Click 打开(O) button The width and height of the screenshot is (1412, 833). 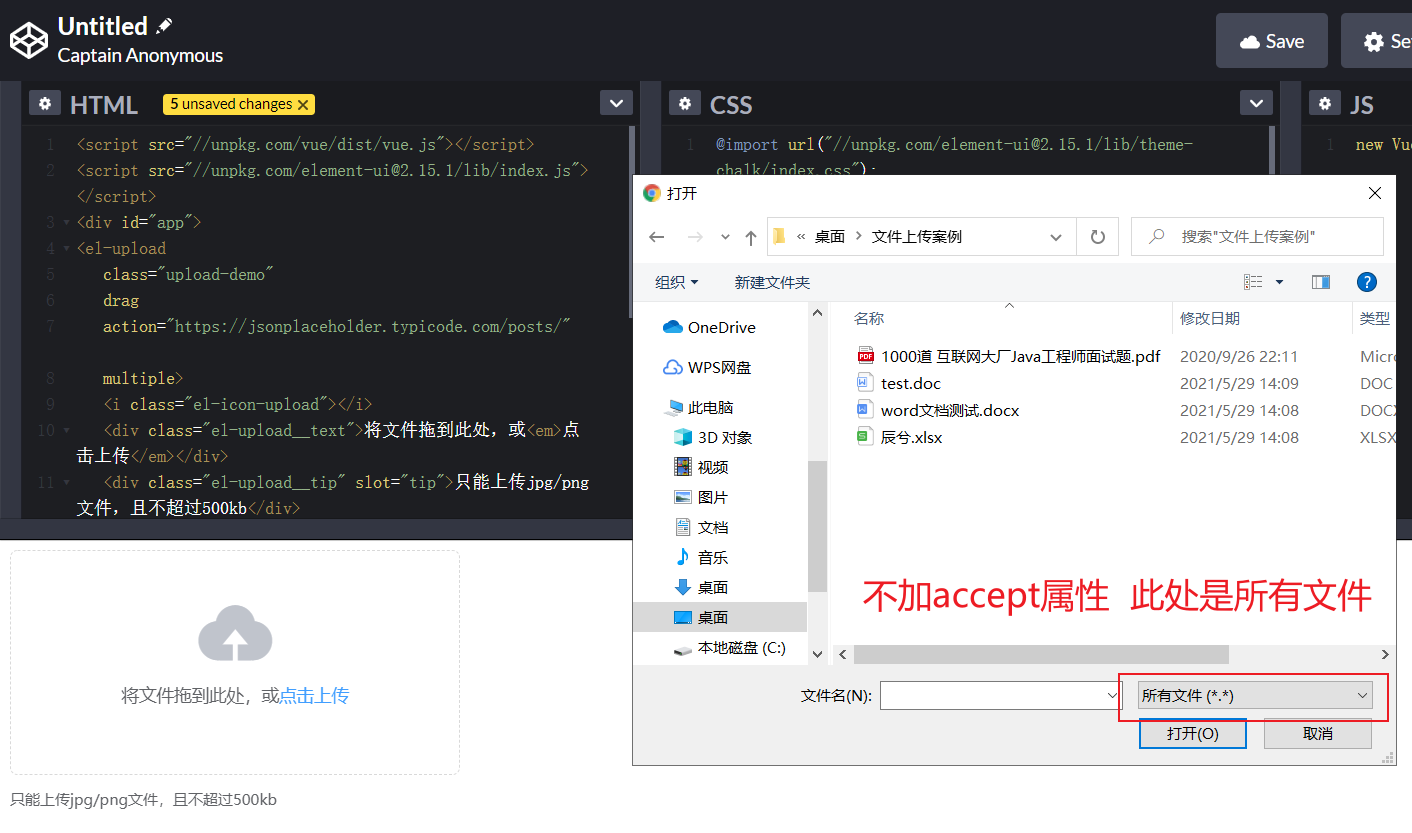(x=1193, y=733)
